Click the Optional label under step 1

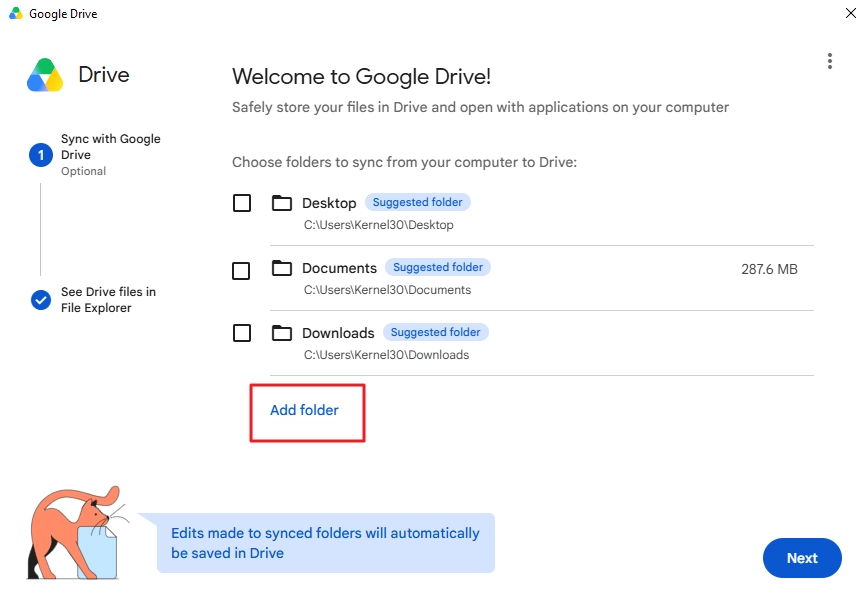[83, 171]
